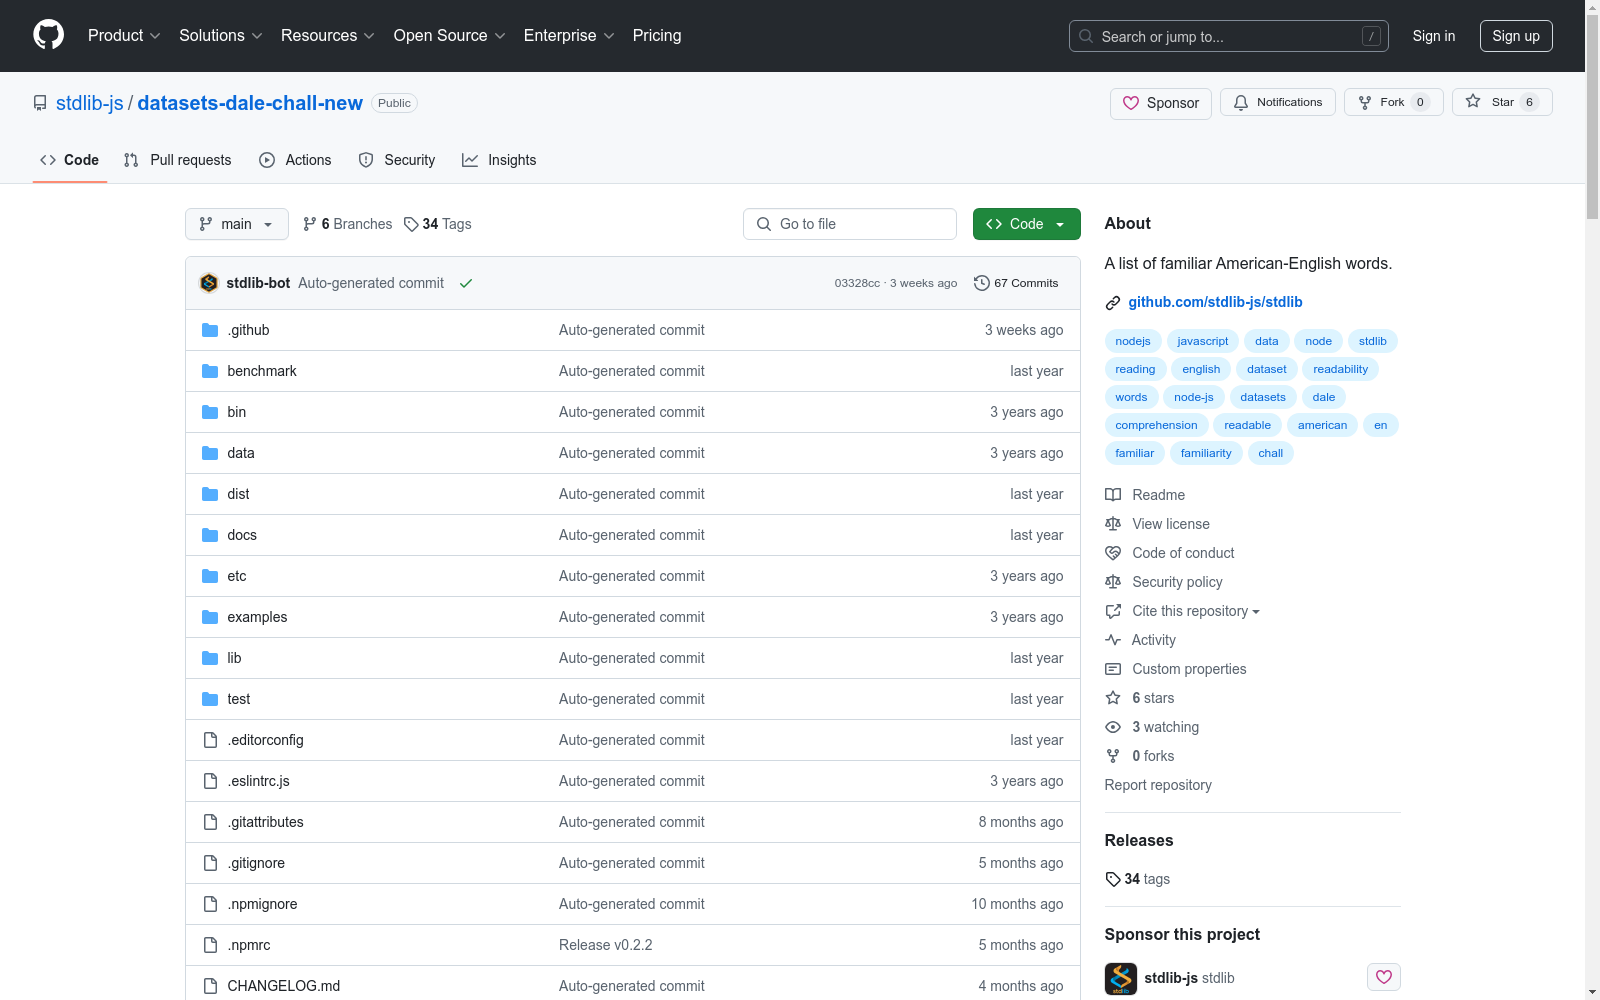The image size is (1600, 1000).
Task: Click the watching eye icon
Action: click(1113, 727)
